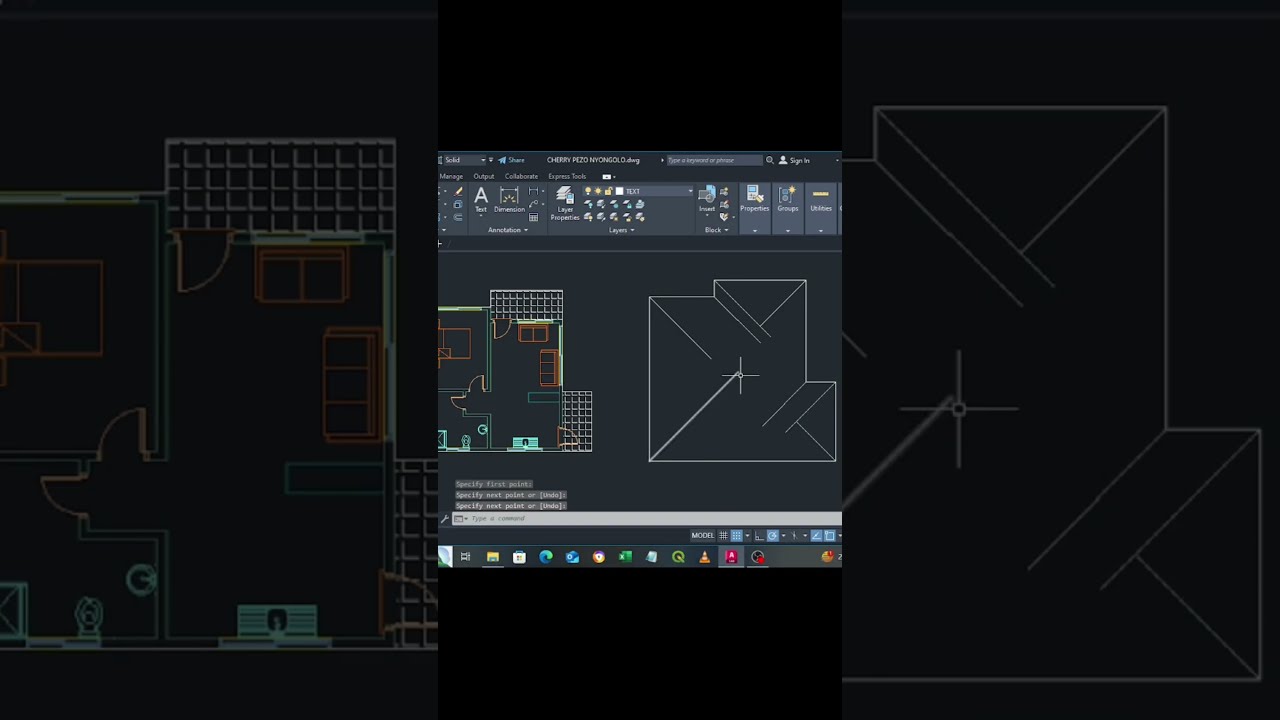
Task: Click the Share button
Action: [x=511, y=160]
